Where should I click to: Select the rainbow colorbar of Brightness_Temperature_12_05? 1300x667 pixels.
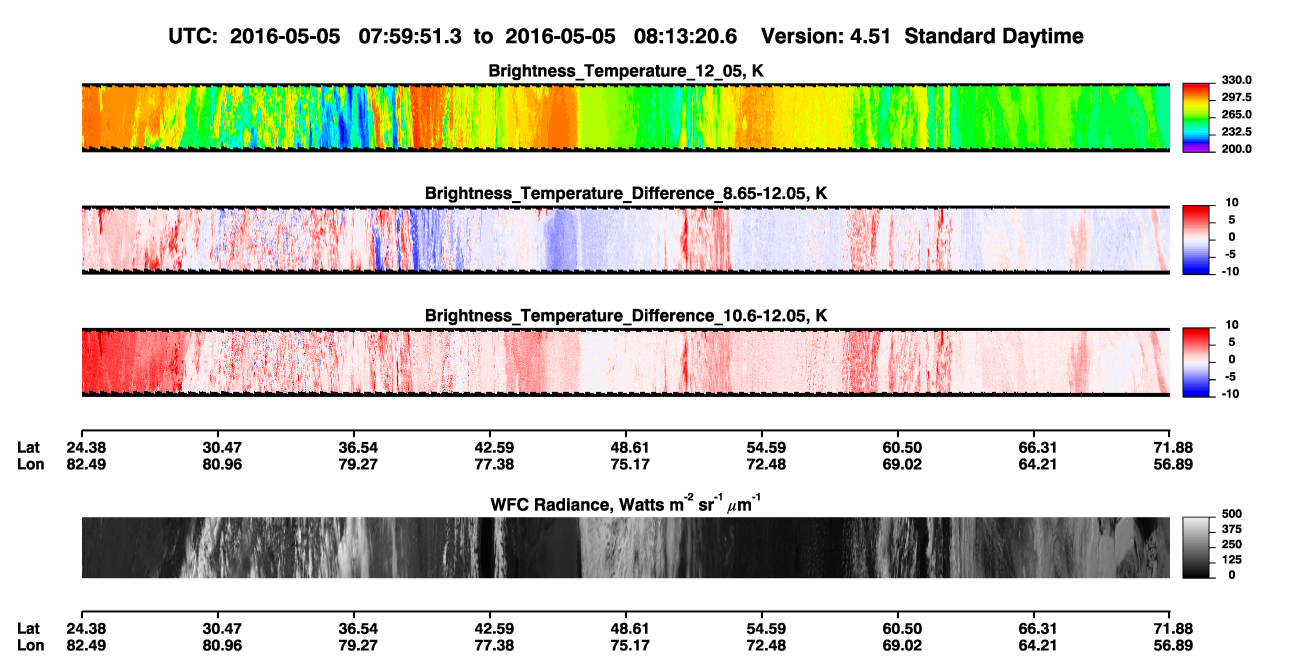(x=1196, y=117)
